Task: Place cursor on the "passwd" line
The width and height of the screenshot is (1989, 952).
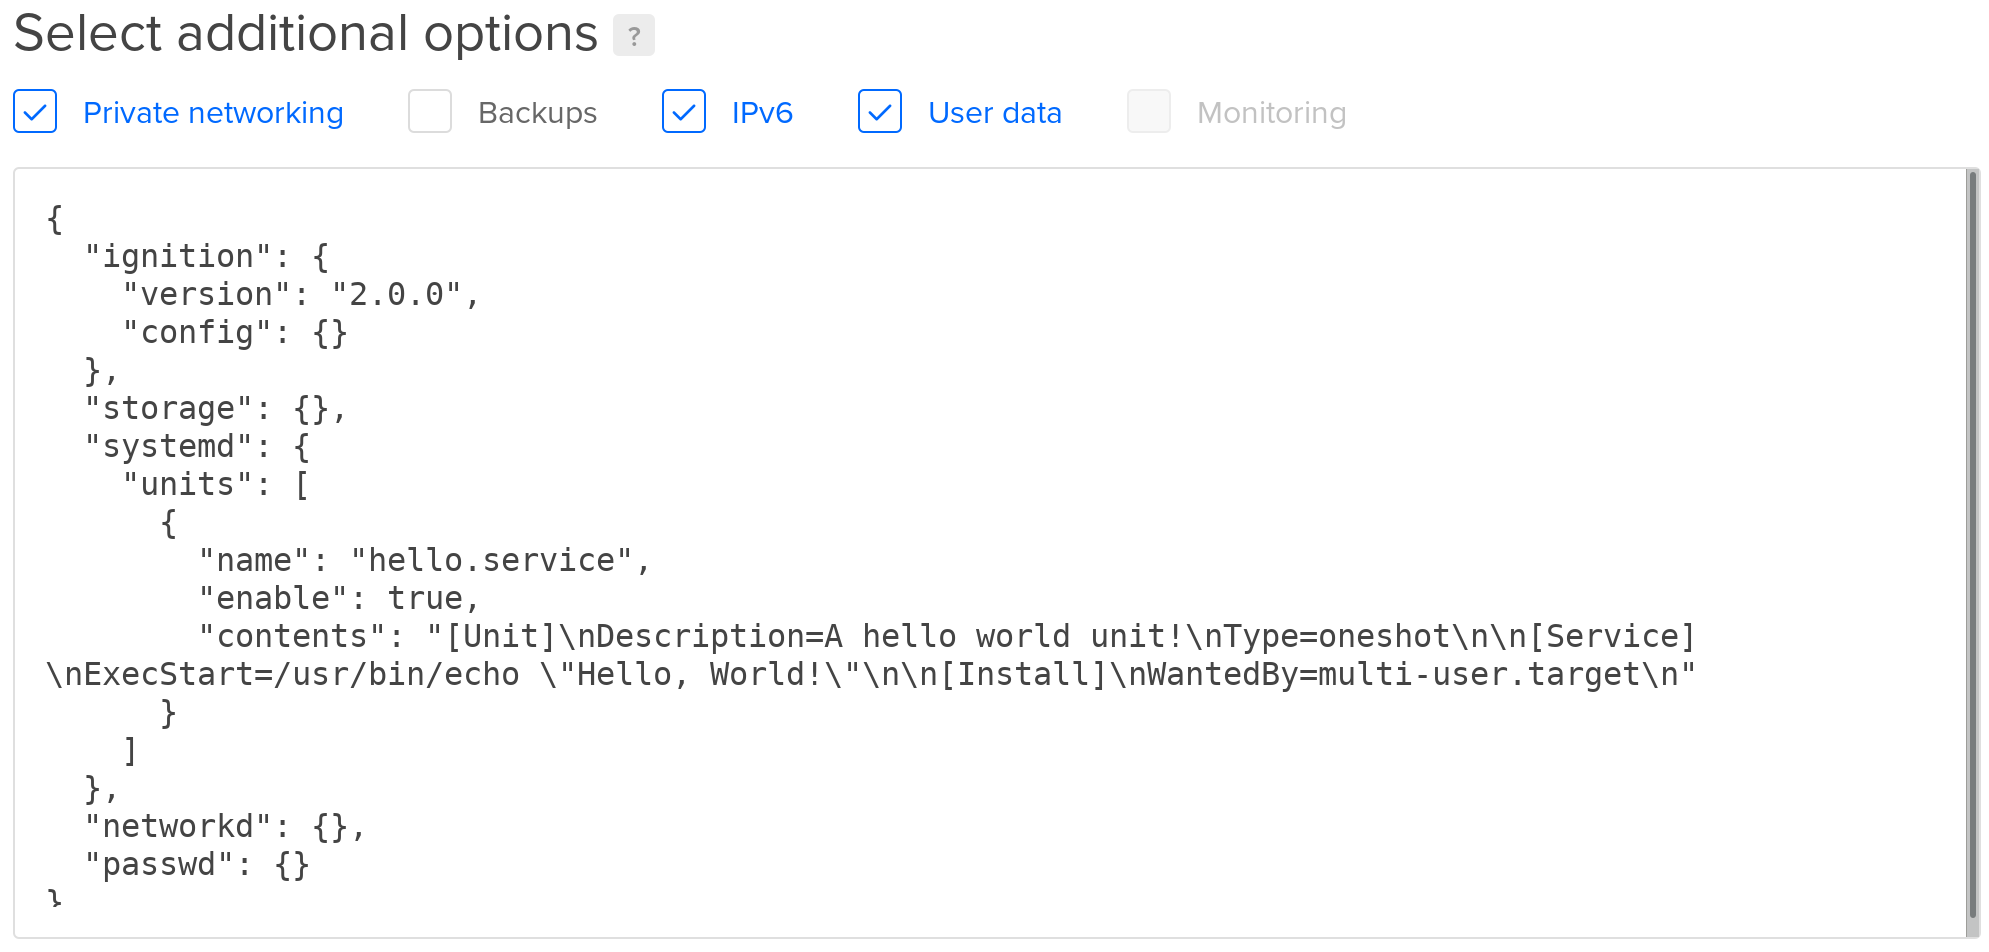Action: pos(196,865)
